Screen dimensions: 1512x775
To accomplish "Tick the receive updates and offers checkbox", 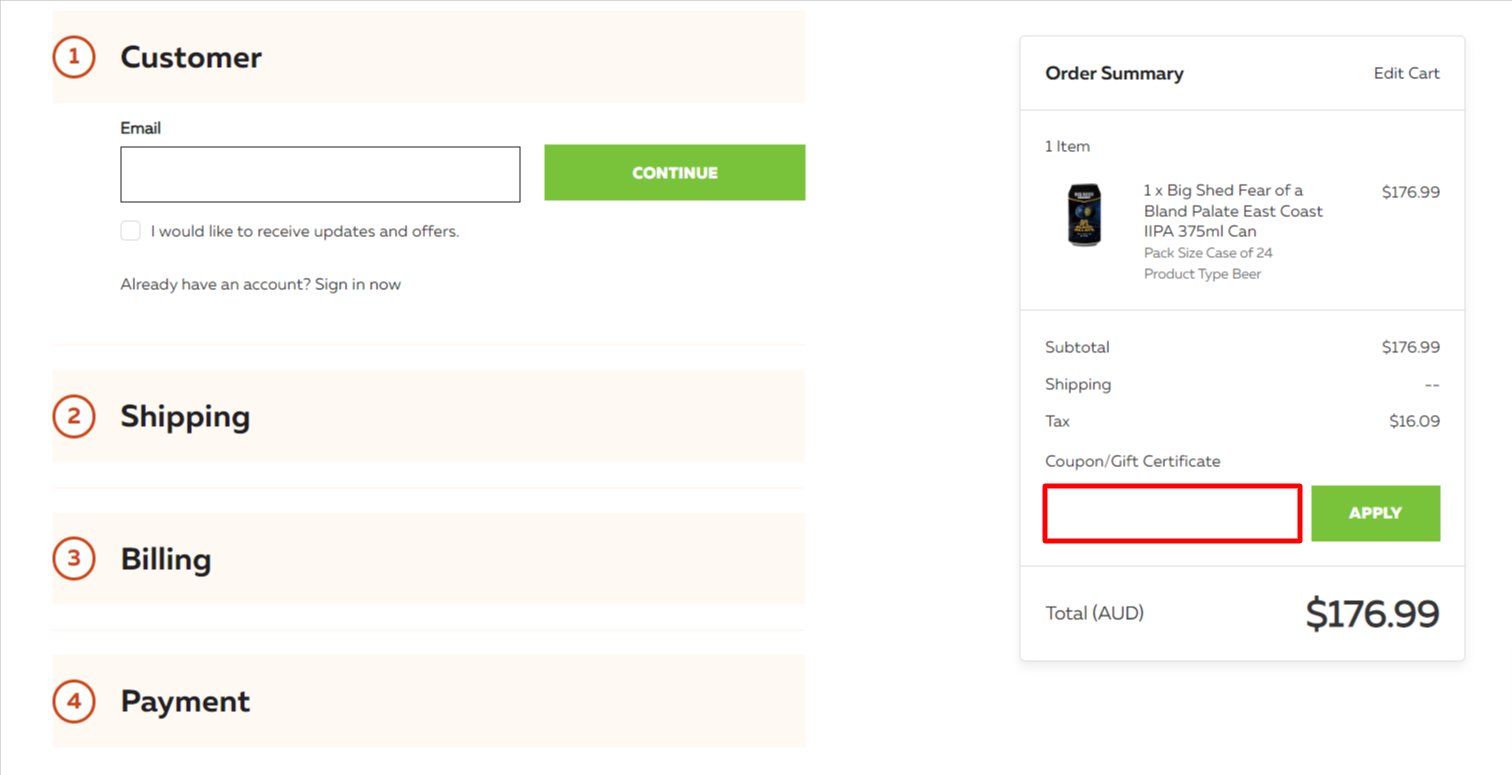I will coord(131,231).
